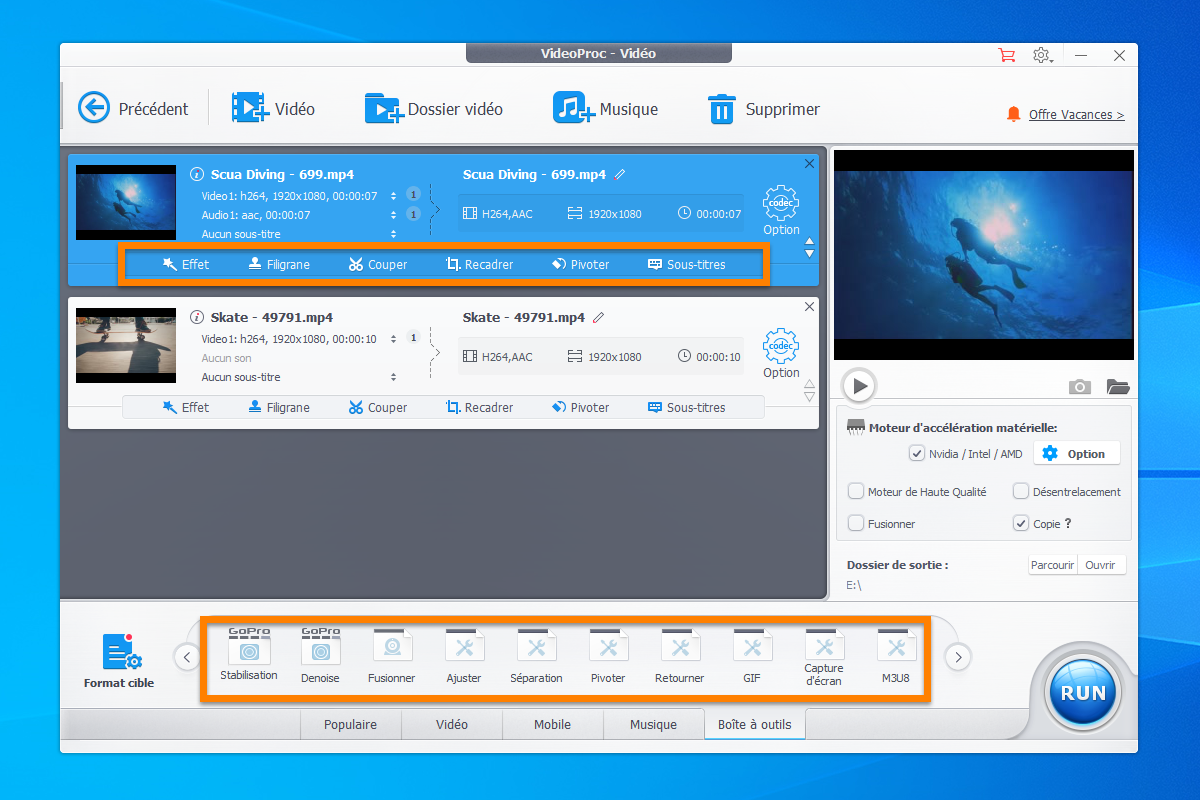Open Recadrer for Skate video

[479, 407]
